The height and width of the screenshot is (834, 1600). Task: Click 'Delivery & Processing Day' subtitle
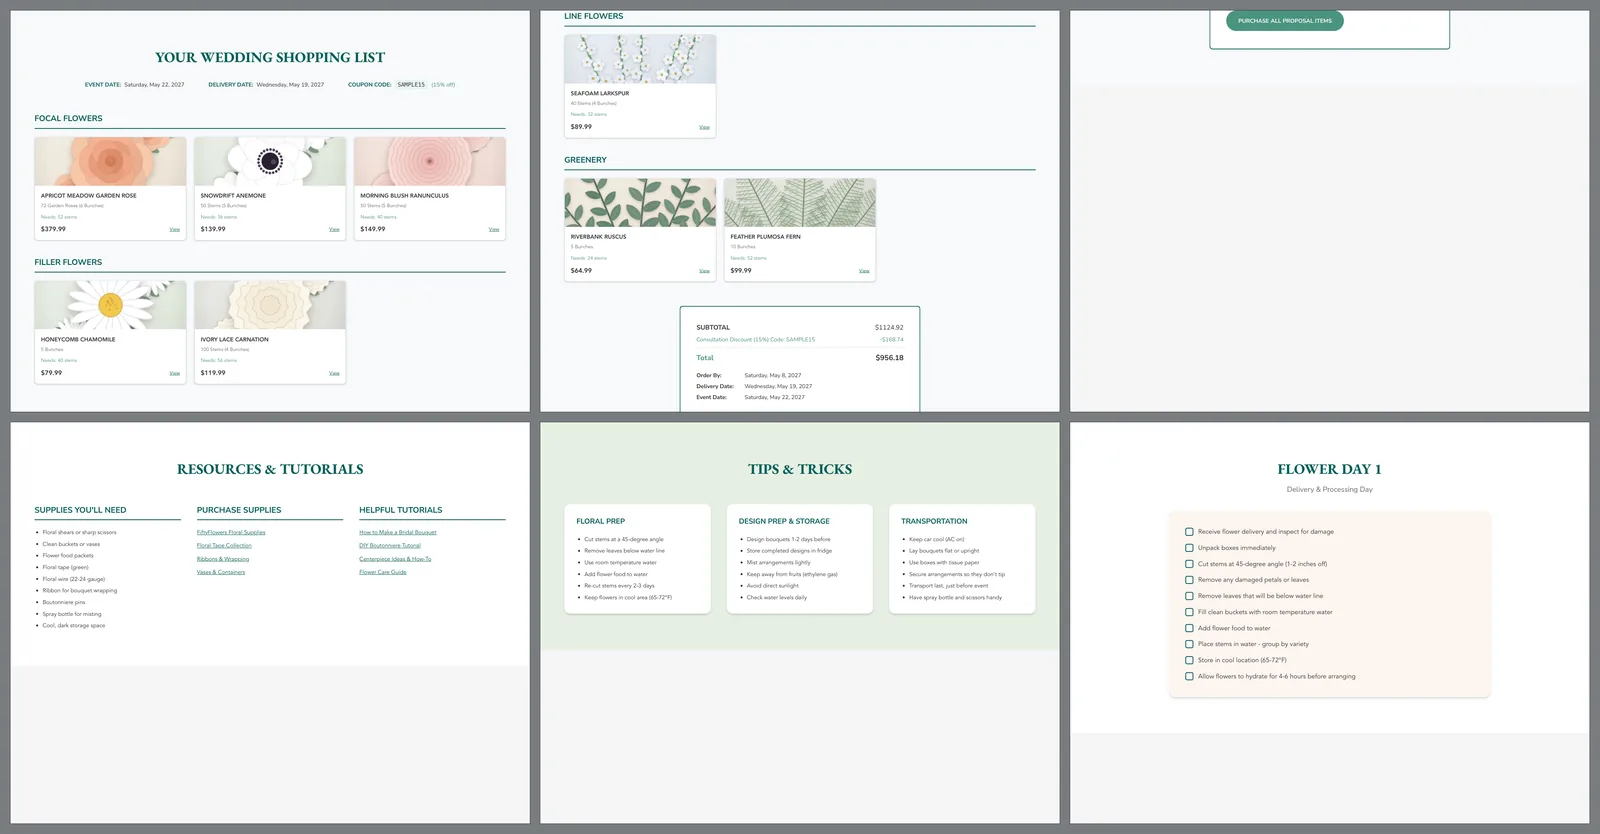tap(1329, 490)
